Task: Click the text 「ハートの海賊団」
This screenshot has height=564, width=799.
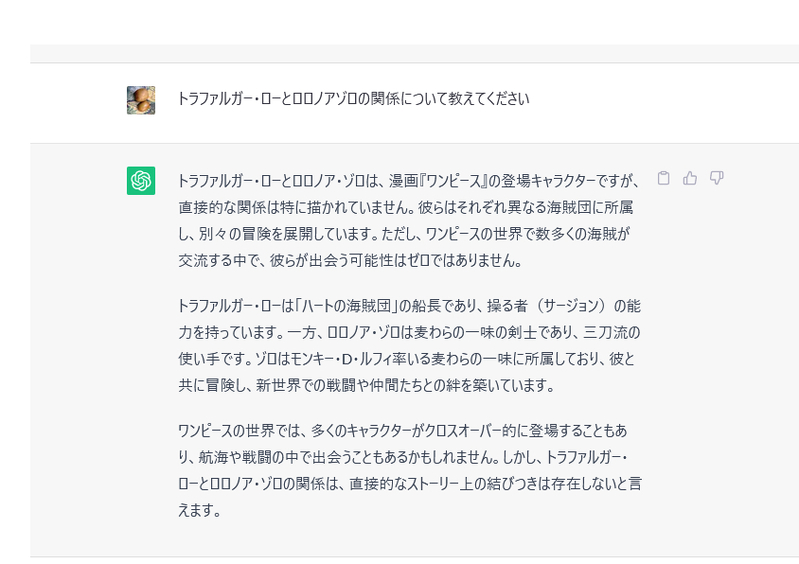Action: 335,304
